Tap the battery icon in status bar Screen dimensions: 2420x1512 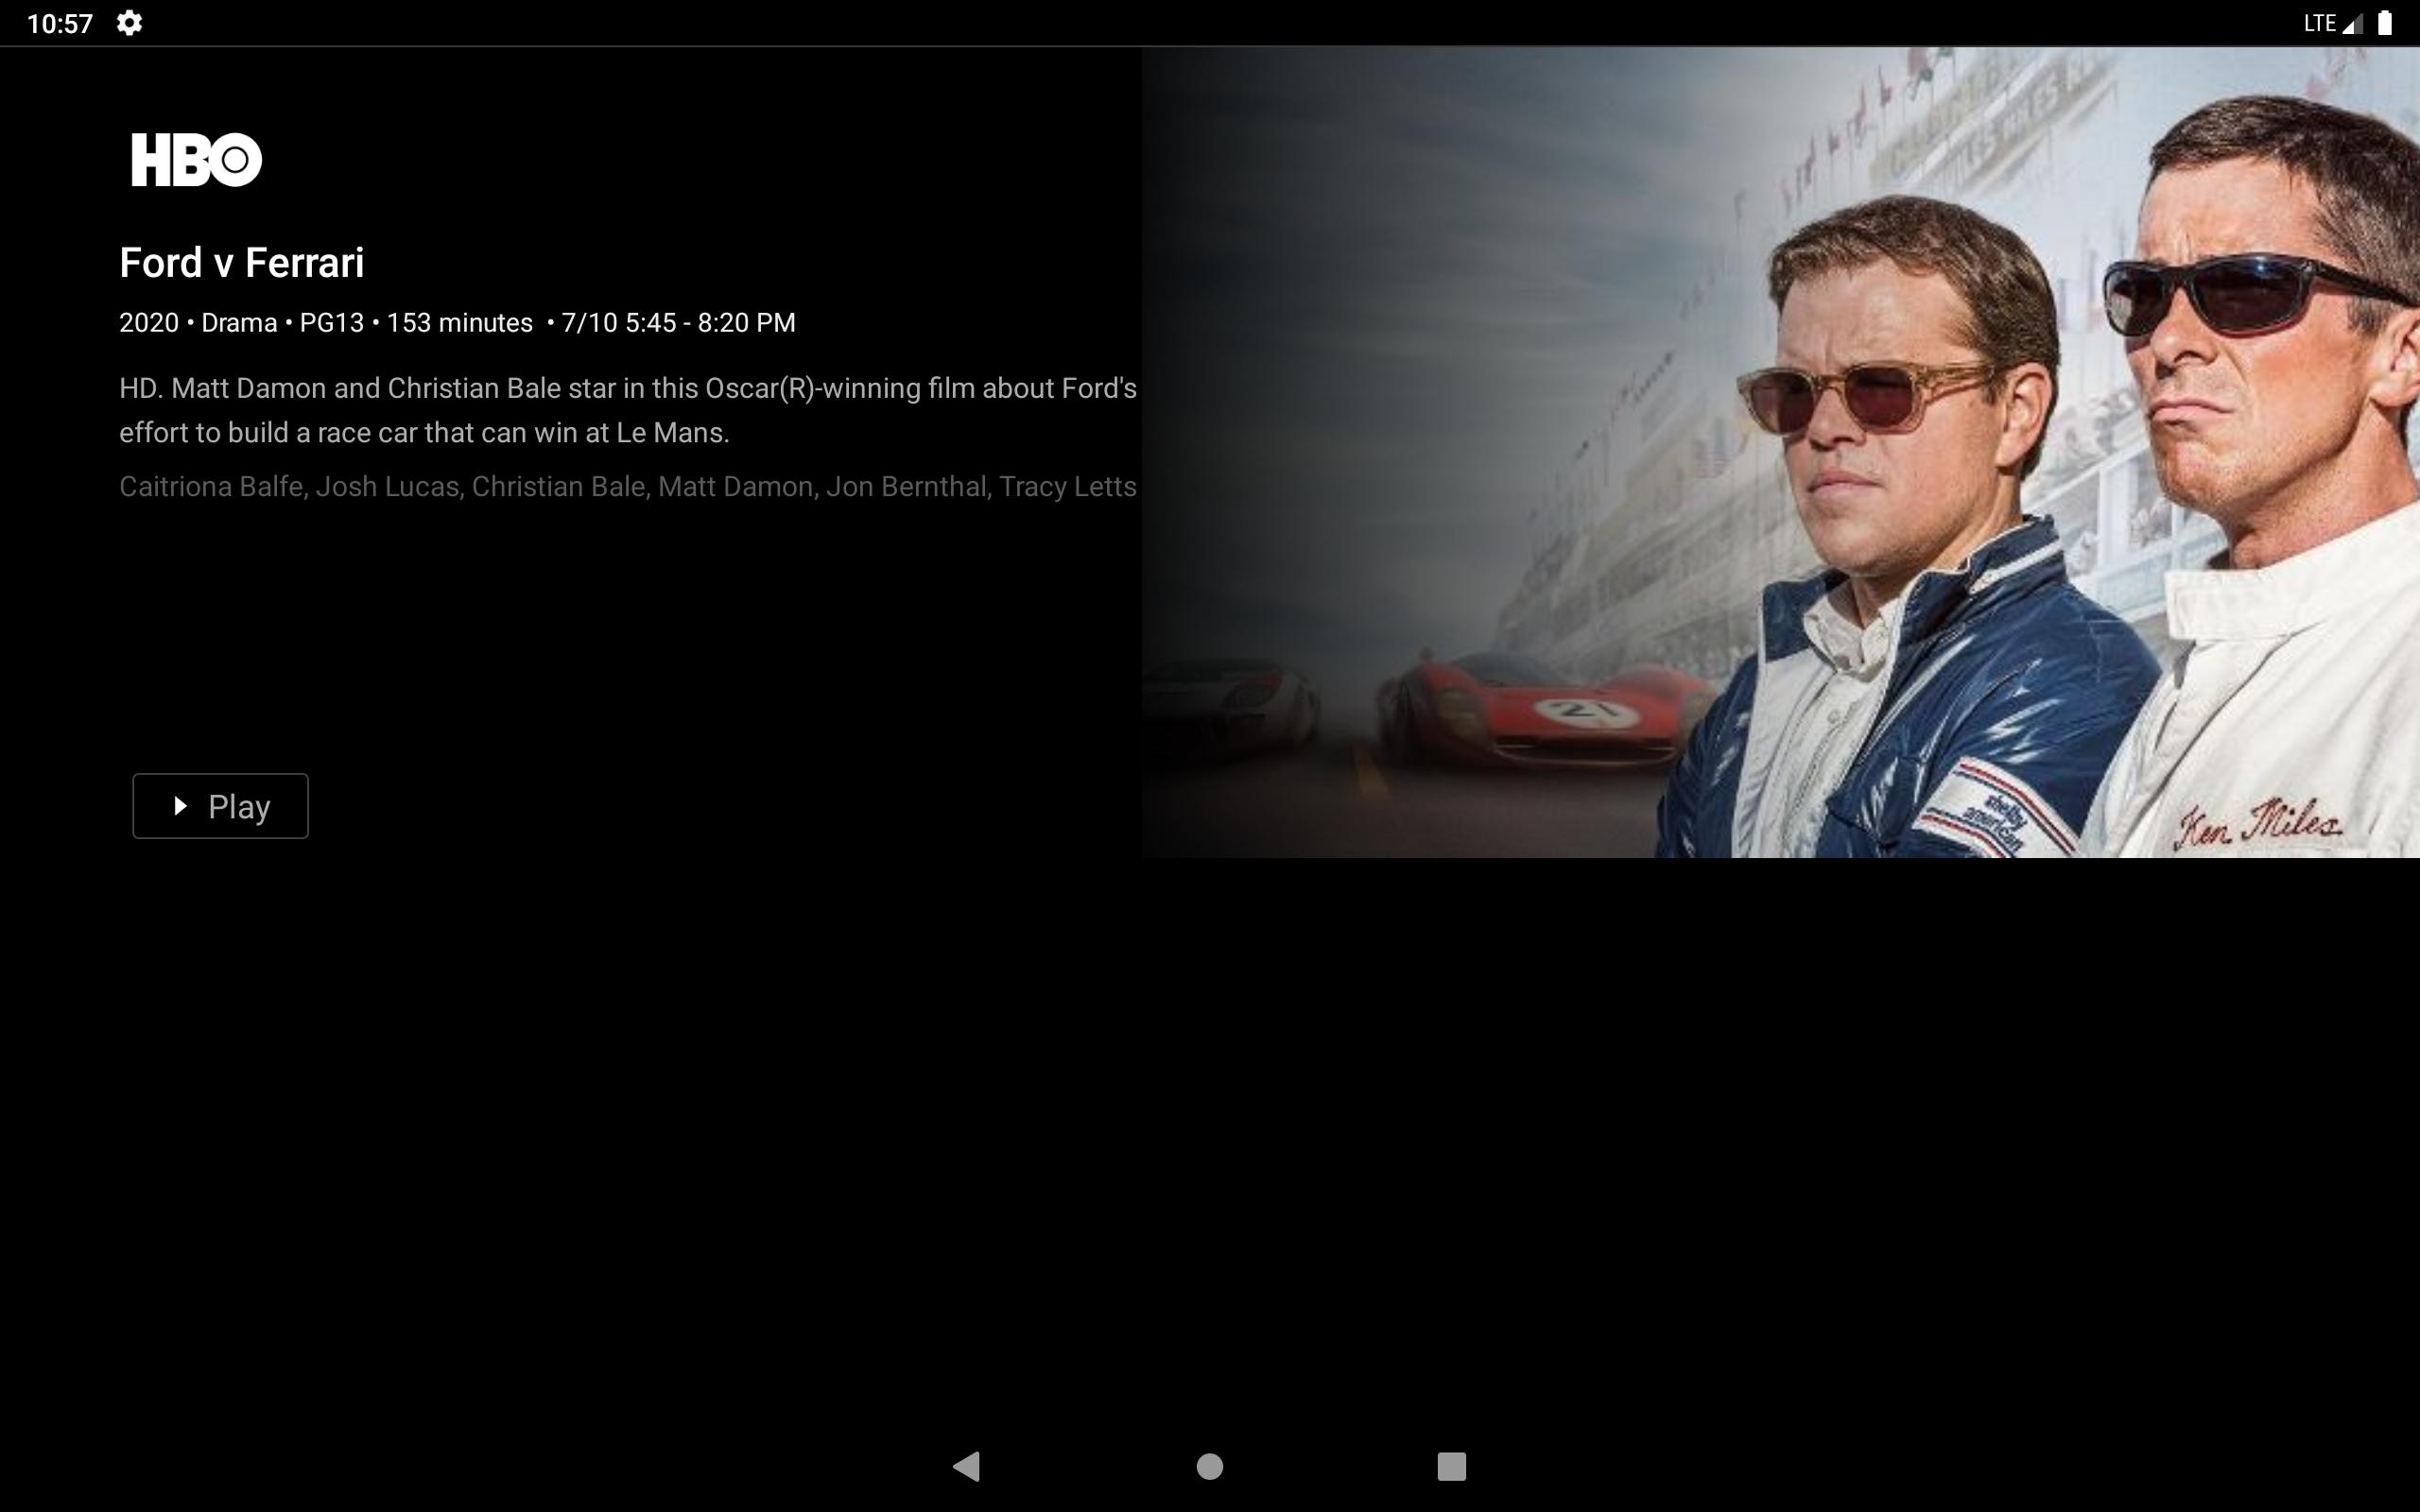click(2385, 23)
